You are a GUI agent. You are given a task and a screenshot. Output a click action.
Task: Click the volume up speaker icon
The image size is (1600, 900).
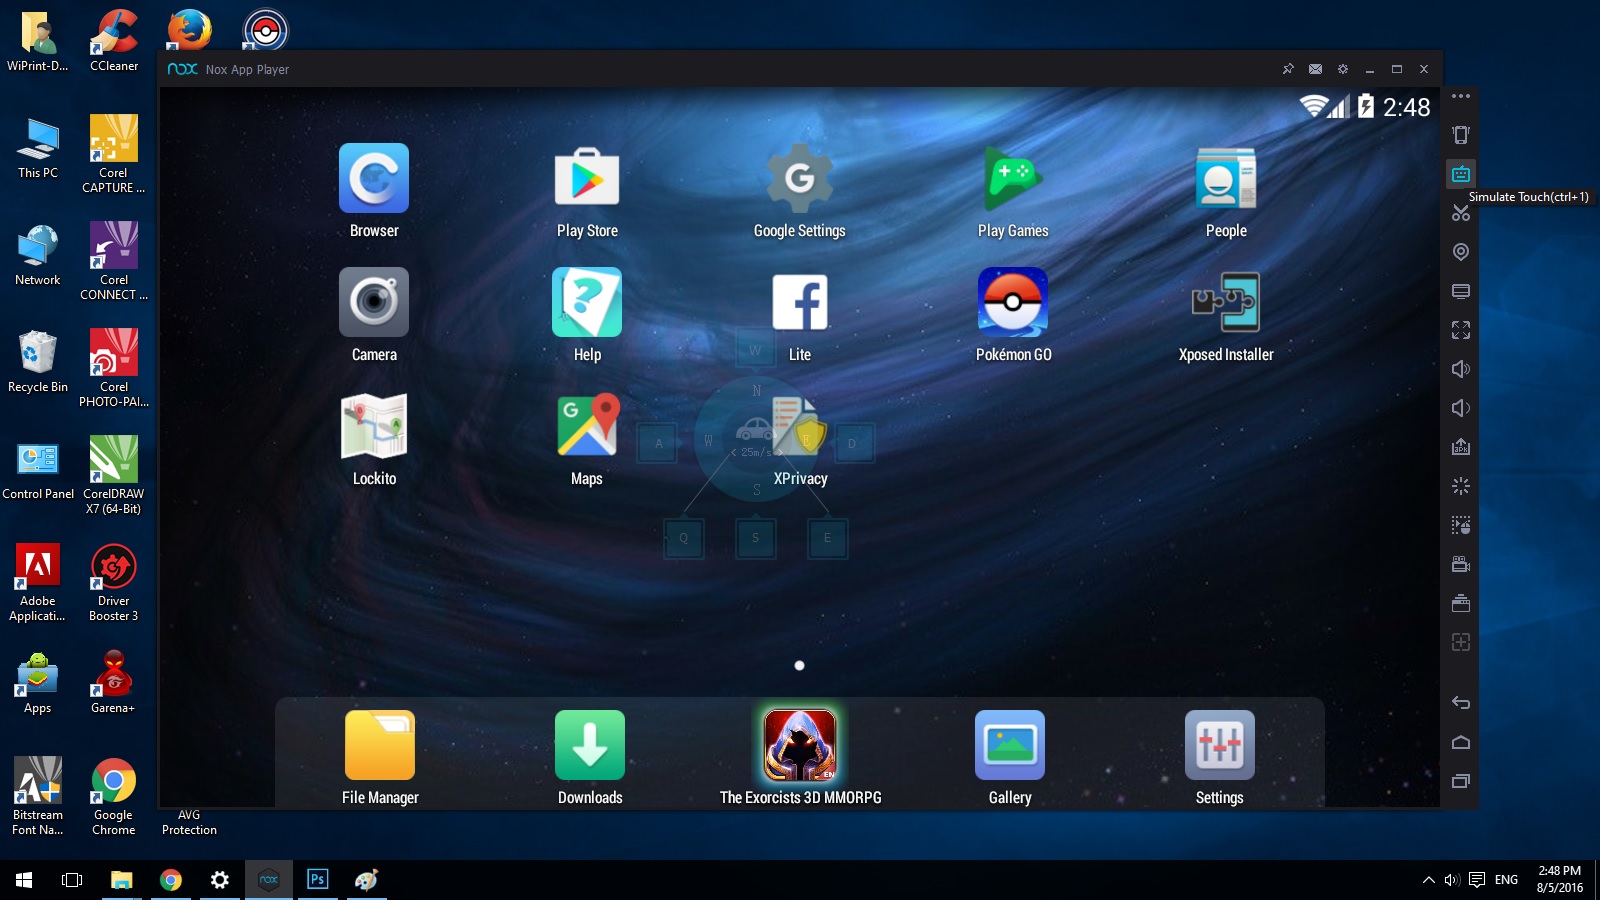tap(1461, 369)
